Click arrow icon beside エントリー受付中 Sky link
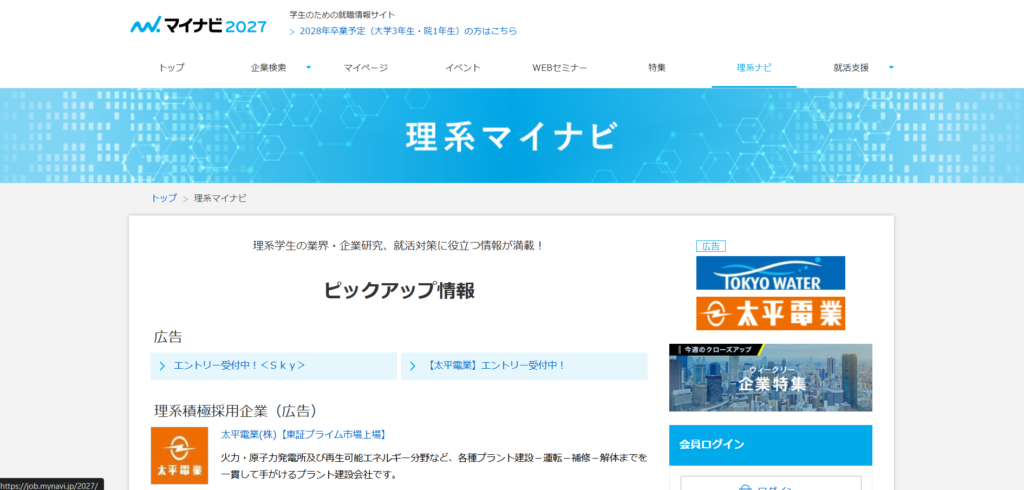The height and width of the screenshot is (490, 1024). (162, 366)
